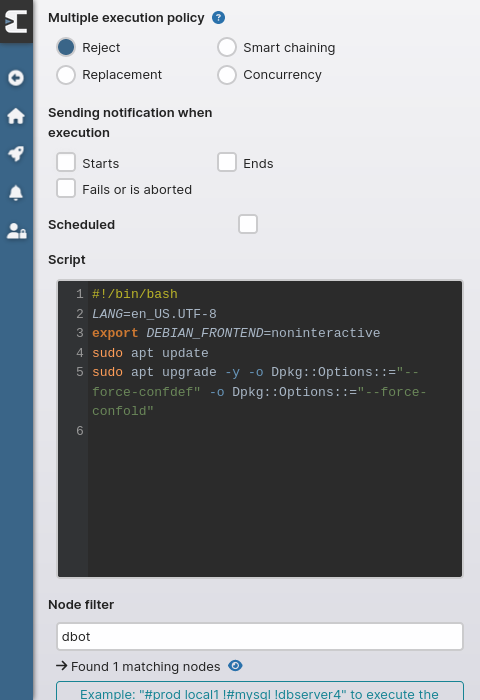Image resolution: width=480 pixels, height=700 pixels.
Task: Open the rocket launch icon
Action: pyautogui.click(x=16, y=154)
